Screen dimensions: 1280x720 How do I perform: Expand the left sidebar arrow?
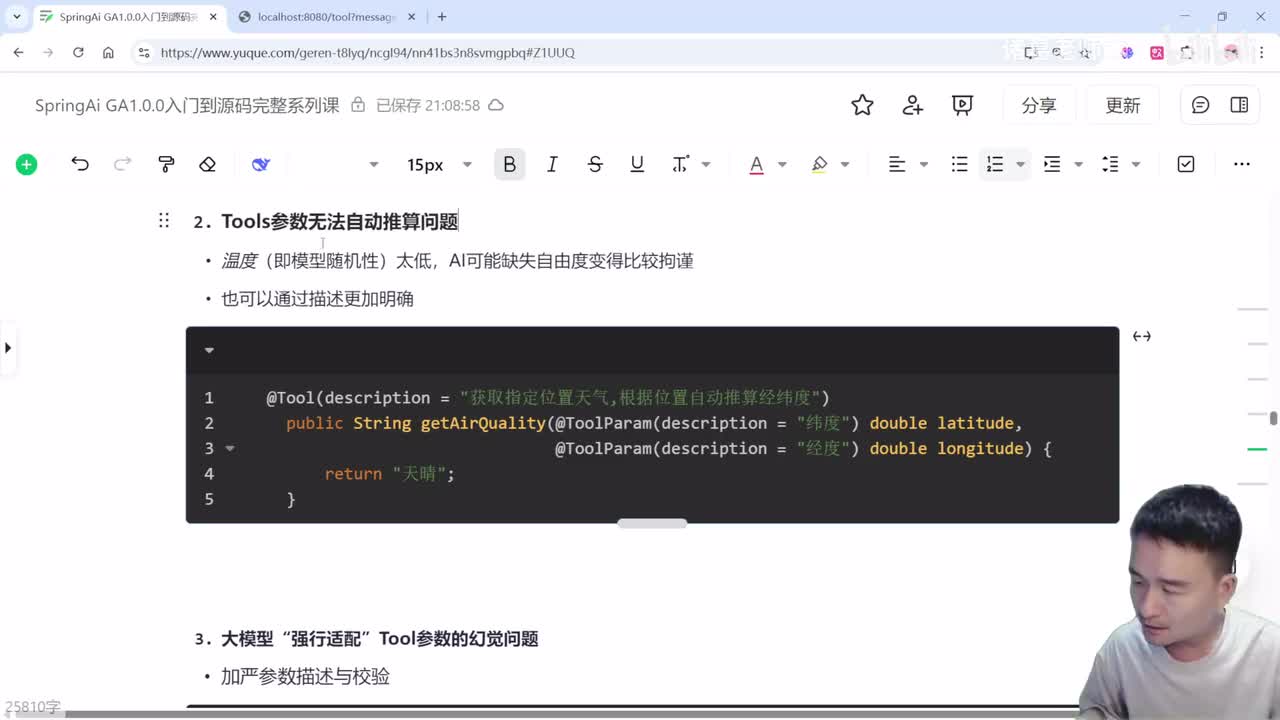tap(8, 348)
